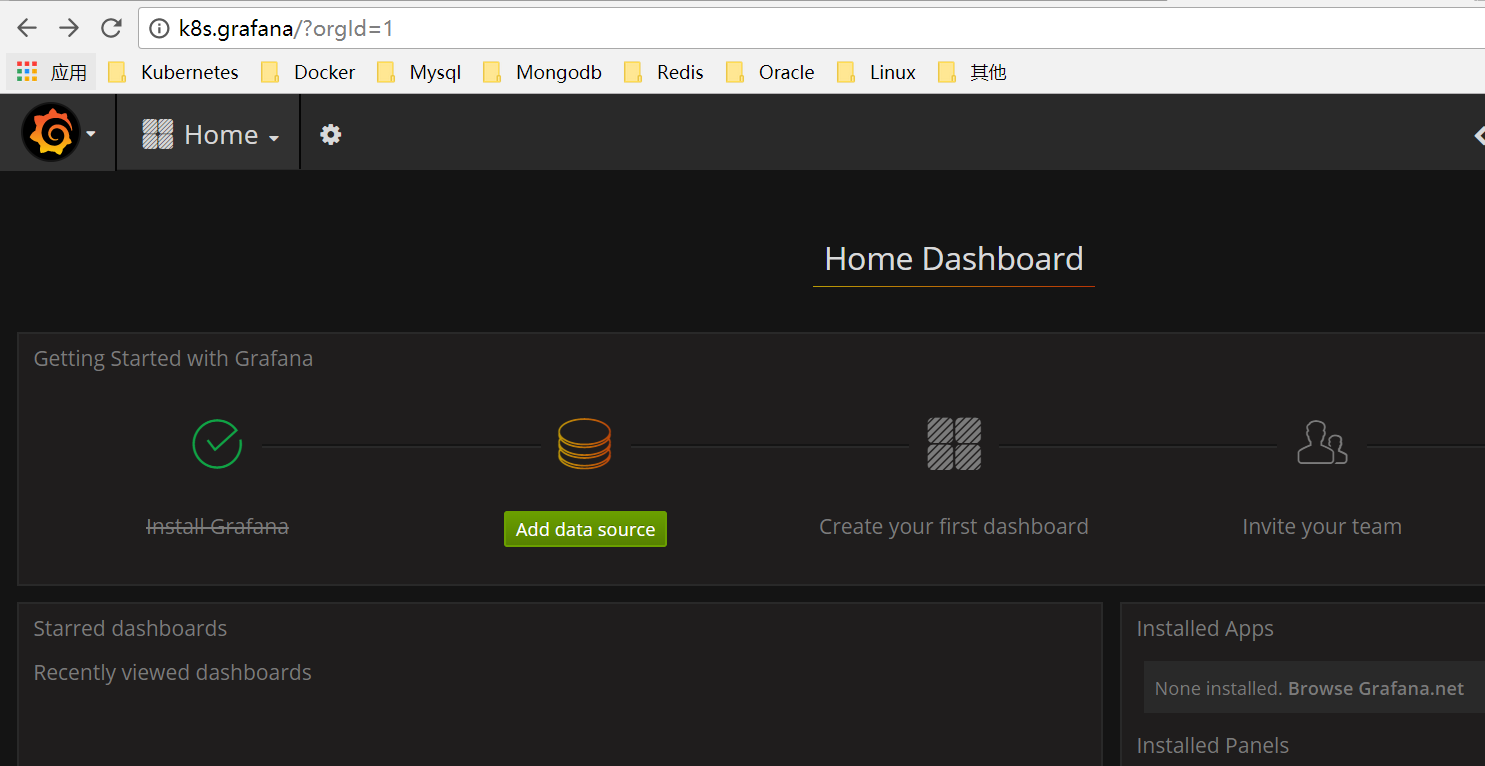Viewport: 1485px width, 766px height.
Task: Open the Docker bookmark folder
Action: click(307, 72)
